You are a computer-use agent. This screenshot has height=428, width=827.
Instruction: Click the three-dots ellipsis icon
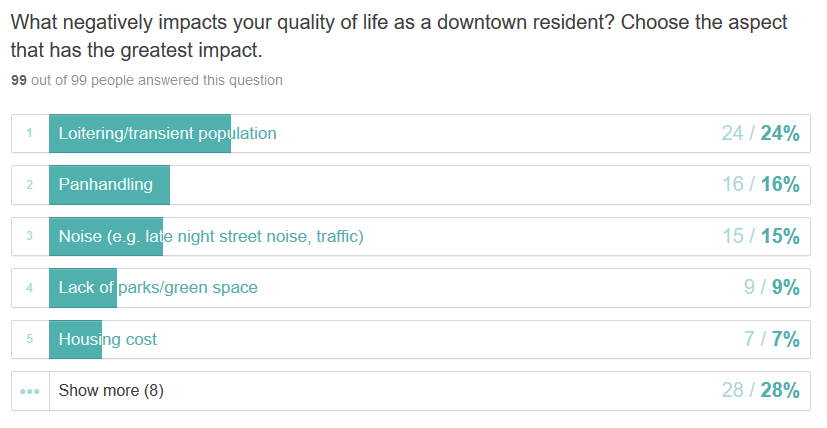pyautogui.click(x=30, y=392)
